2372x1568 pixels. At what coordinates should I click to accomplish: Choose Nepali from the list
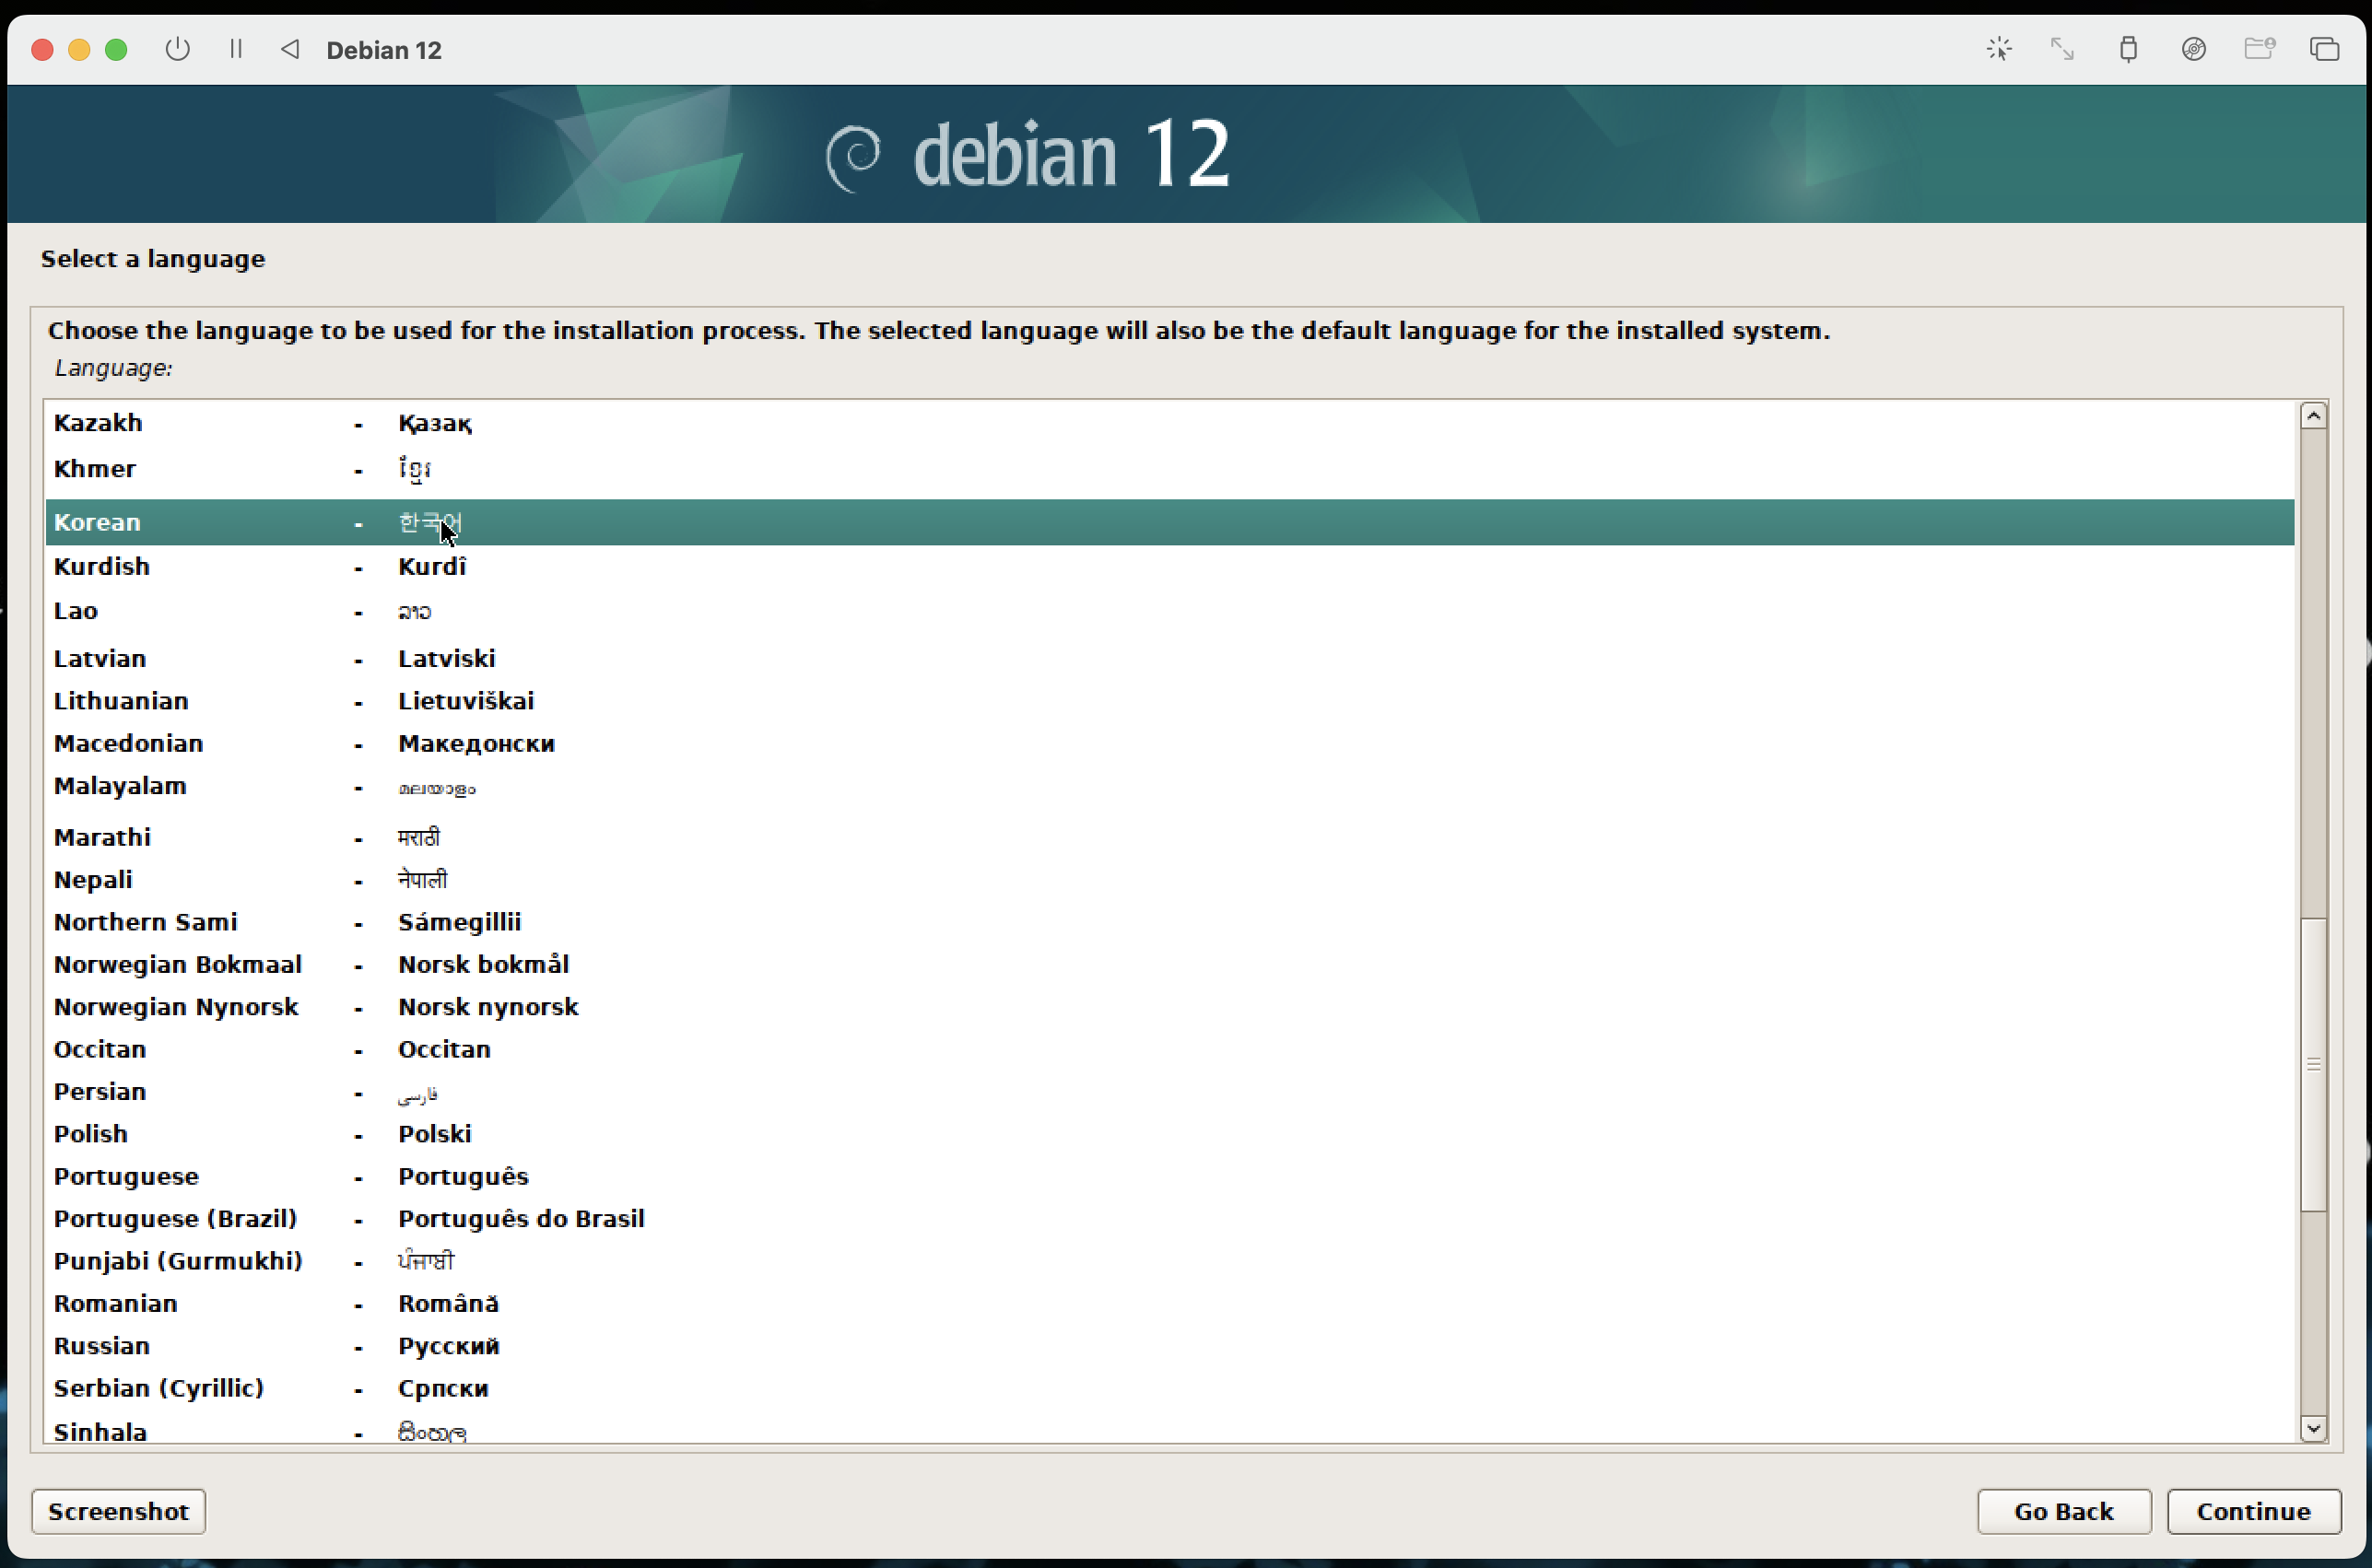point(1169,880)
